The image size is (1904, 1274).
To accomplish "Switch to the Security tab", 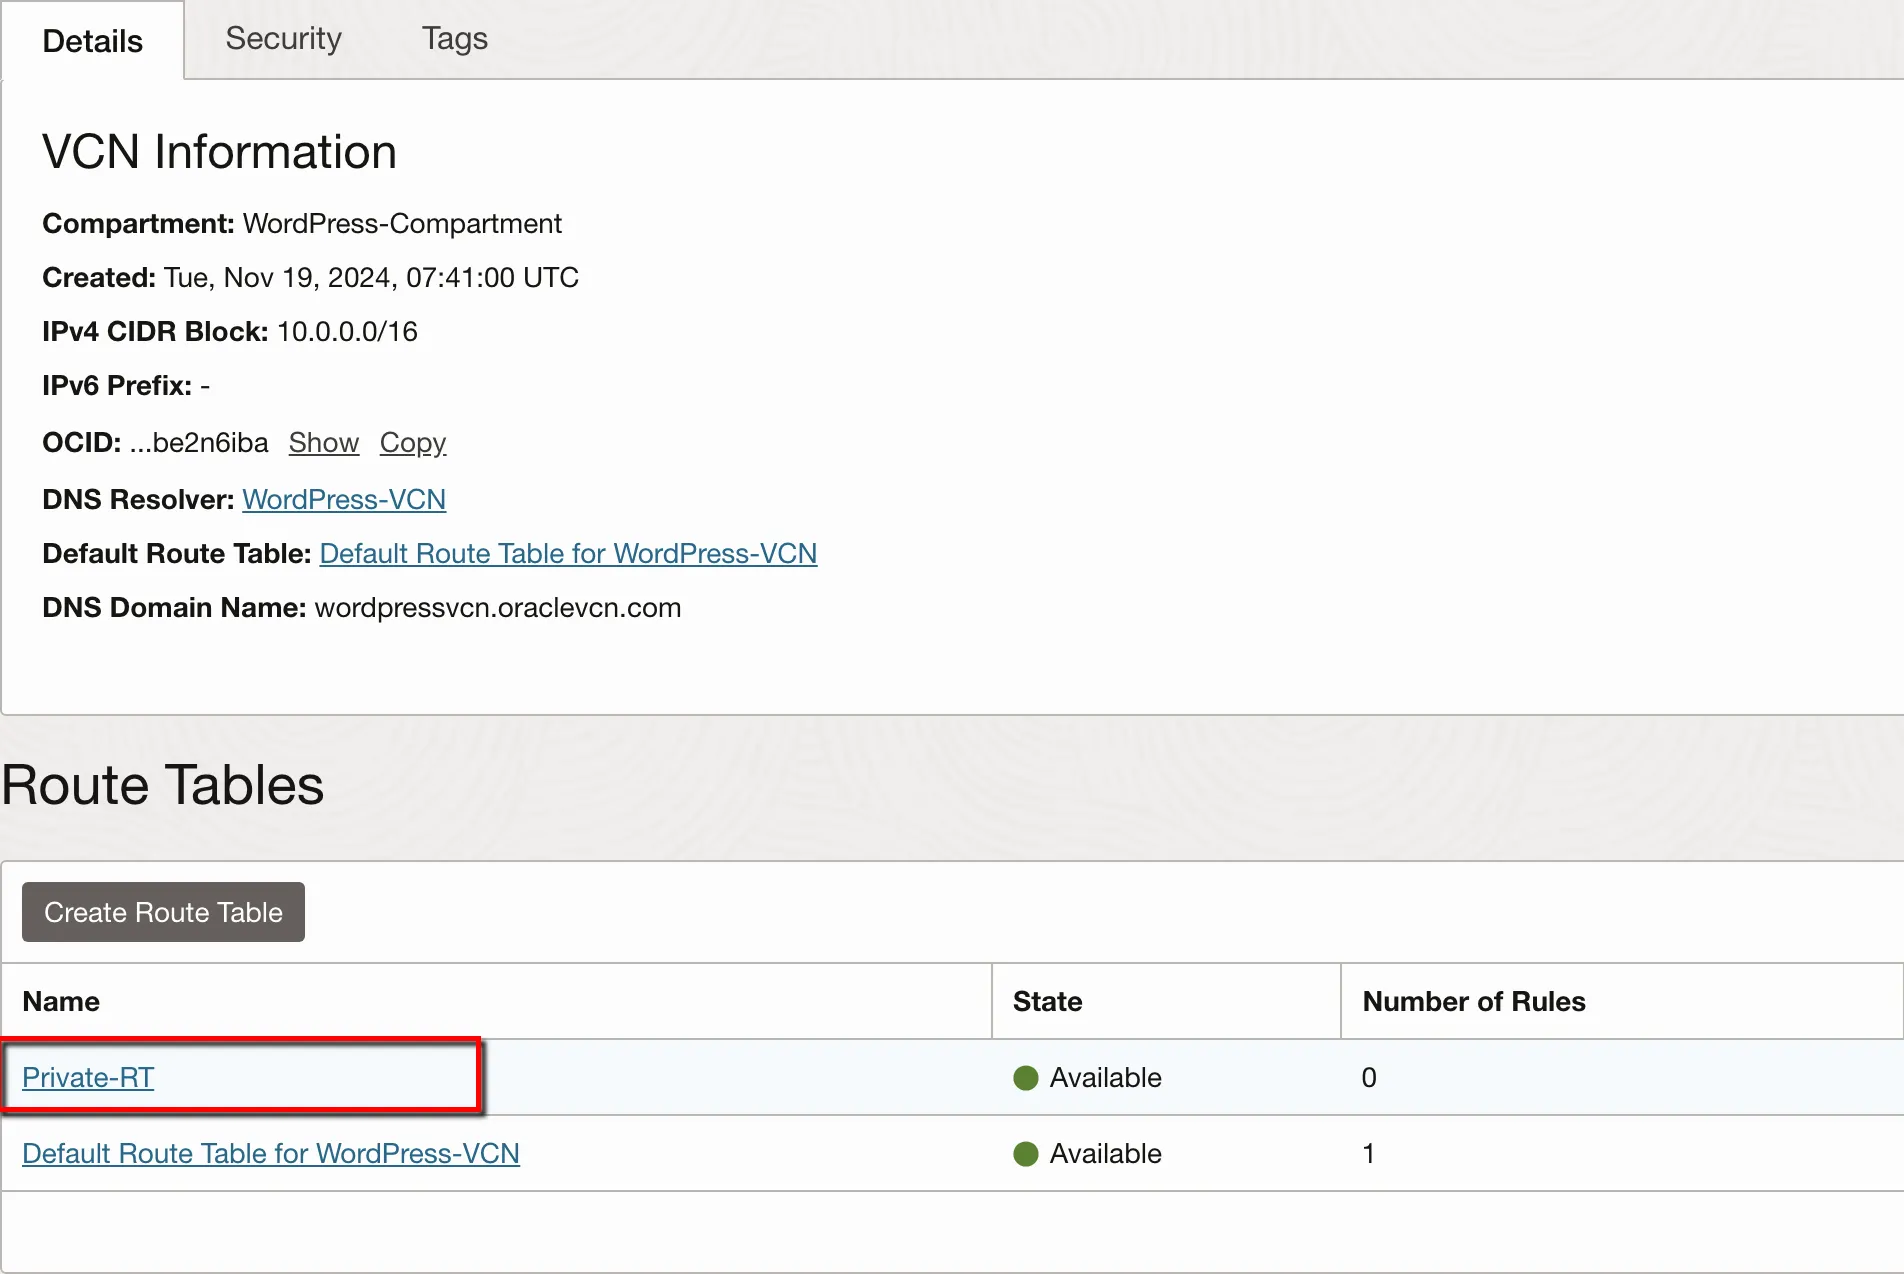I will (x=283, y=39).
